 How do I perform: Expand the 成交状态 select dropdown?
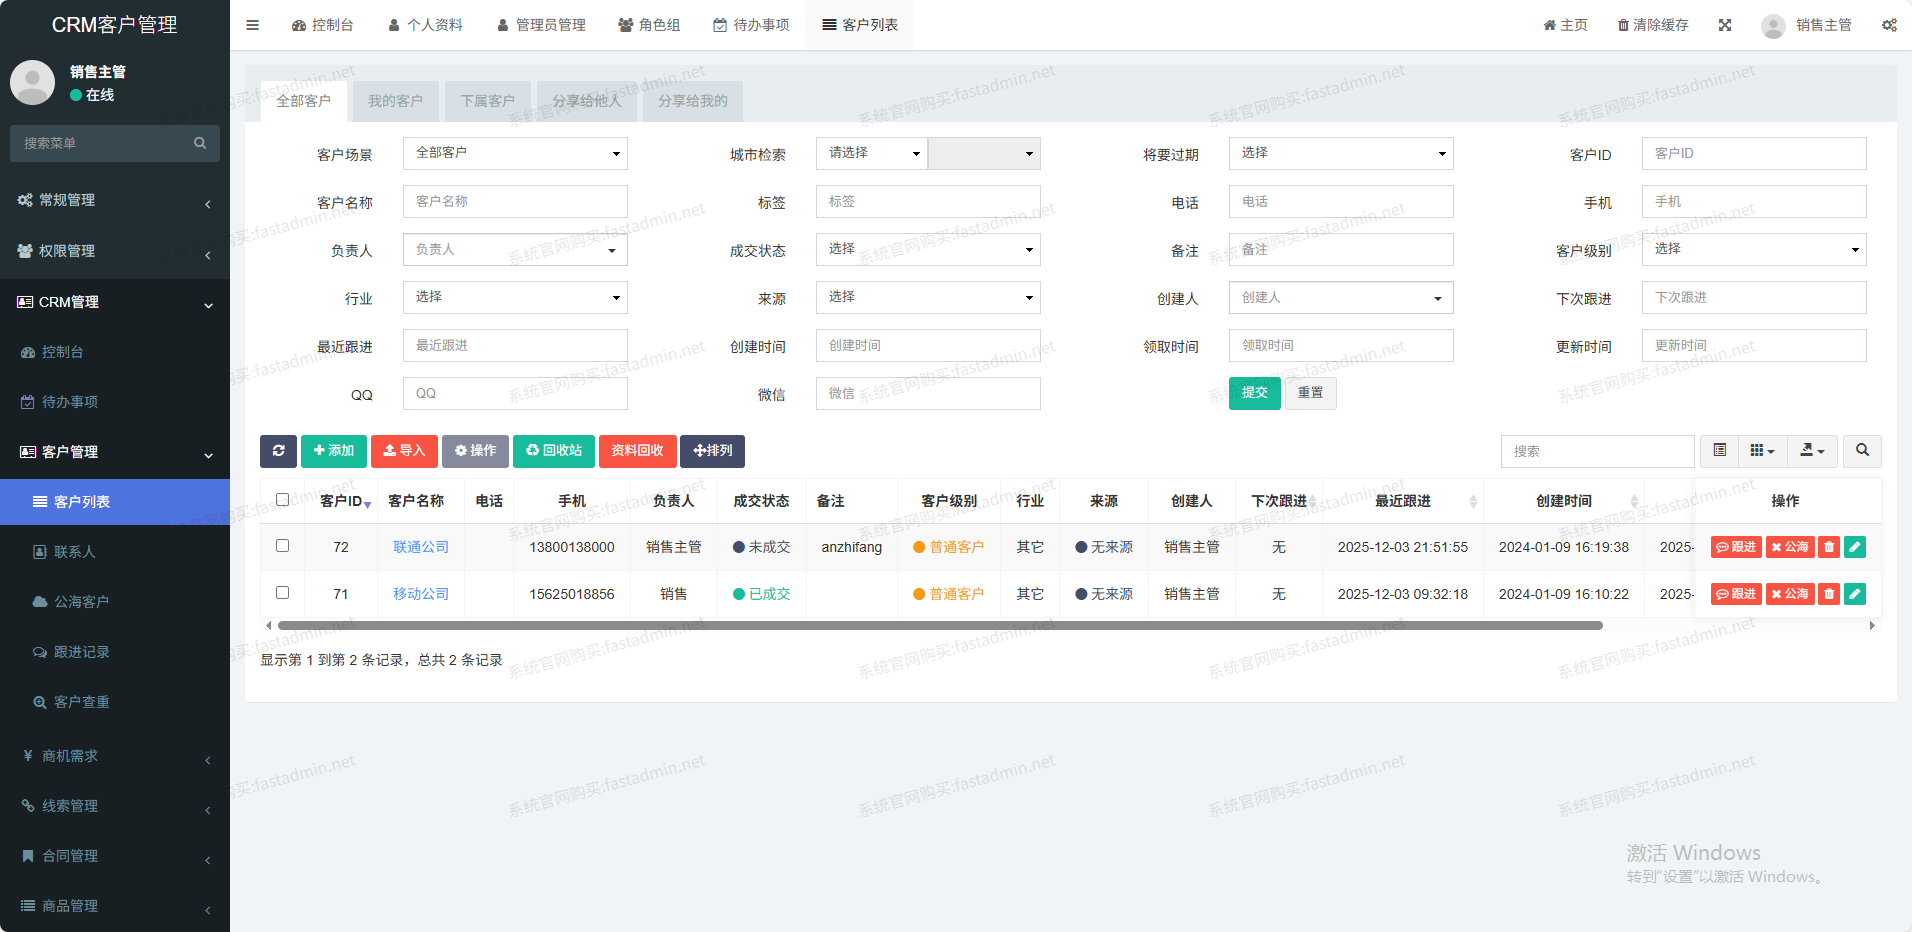[928, 249]
